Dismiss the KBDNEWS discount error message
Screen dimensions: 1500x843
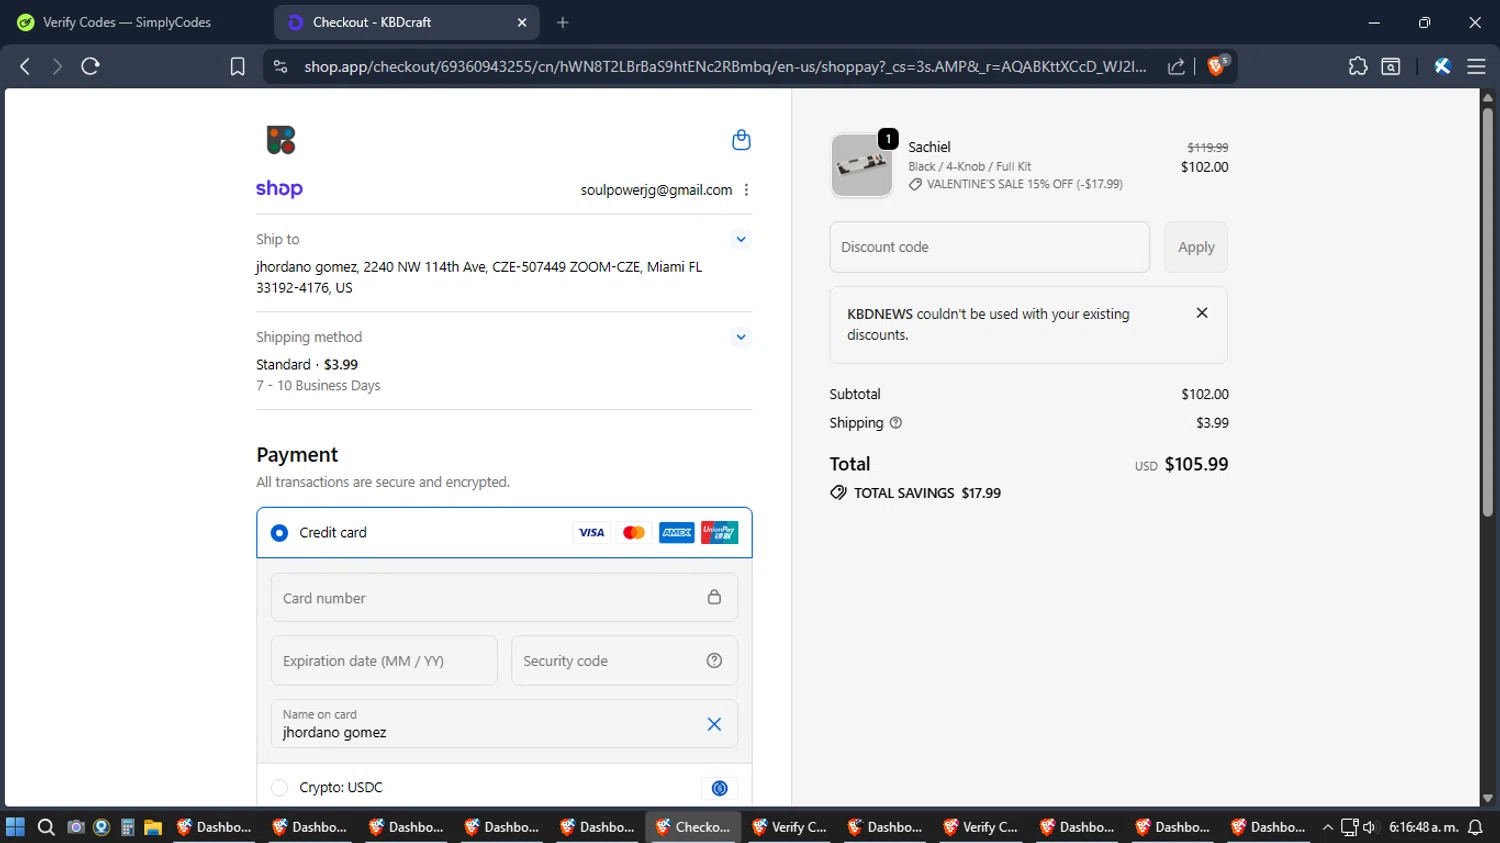[x=1202, y=313]
